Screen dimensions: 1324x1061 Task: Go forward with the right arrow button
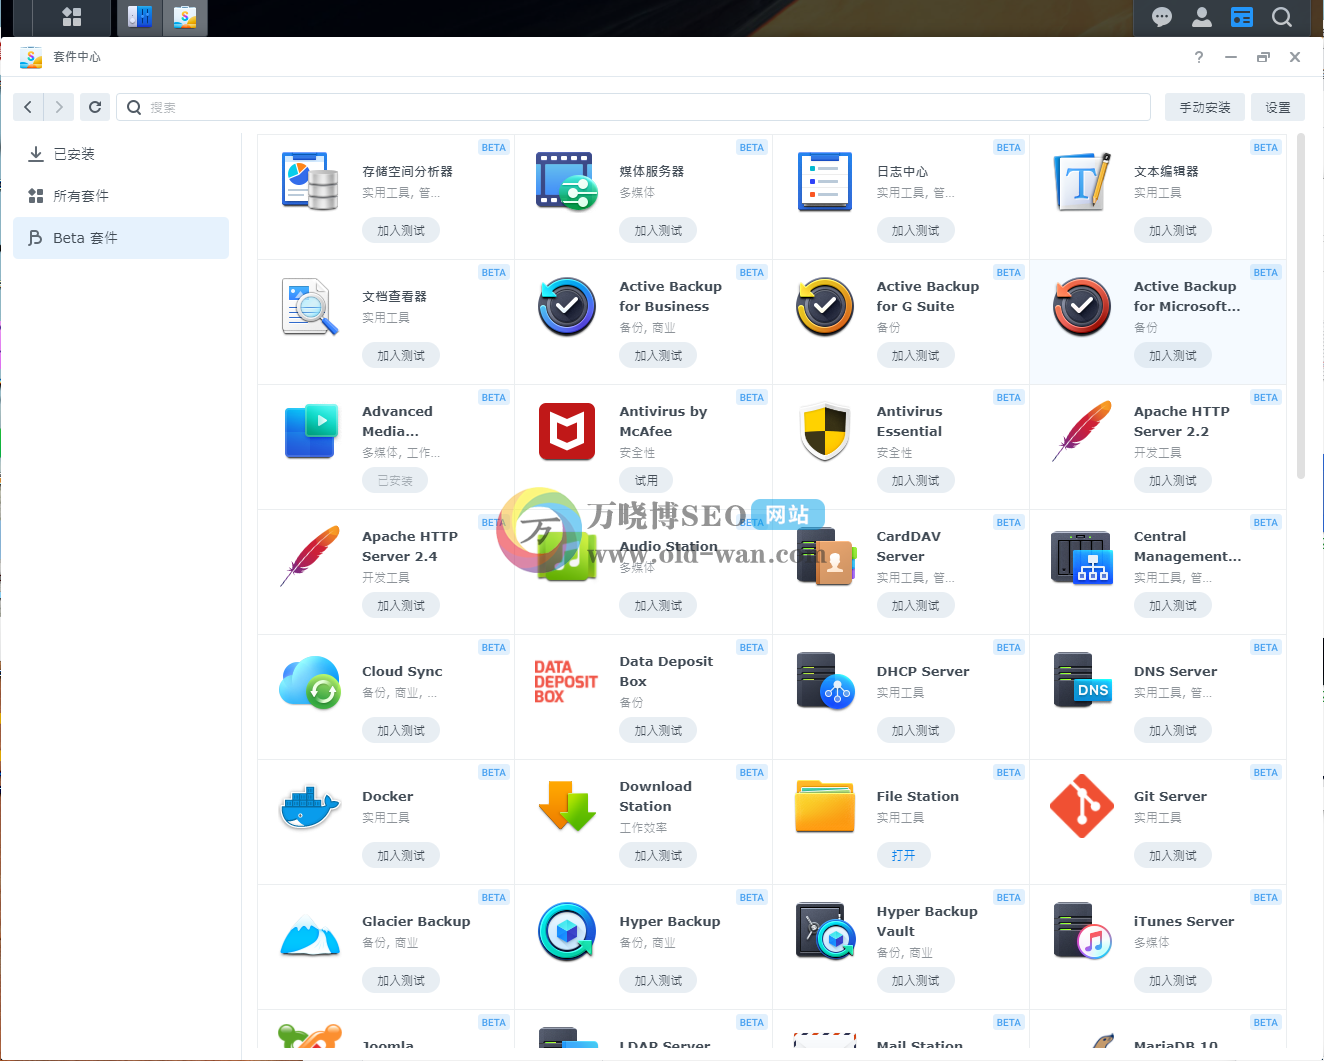59,107
